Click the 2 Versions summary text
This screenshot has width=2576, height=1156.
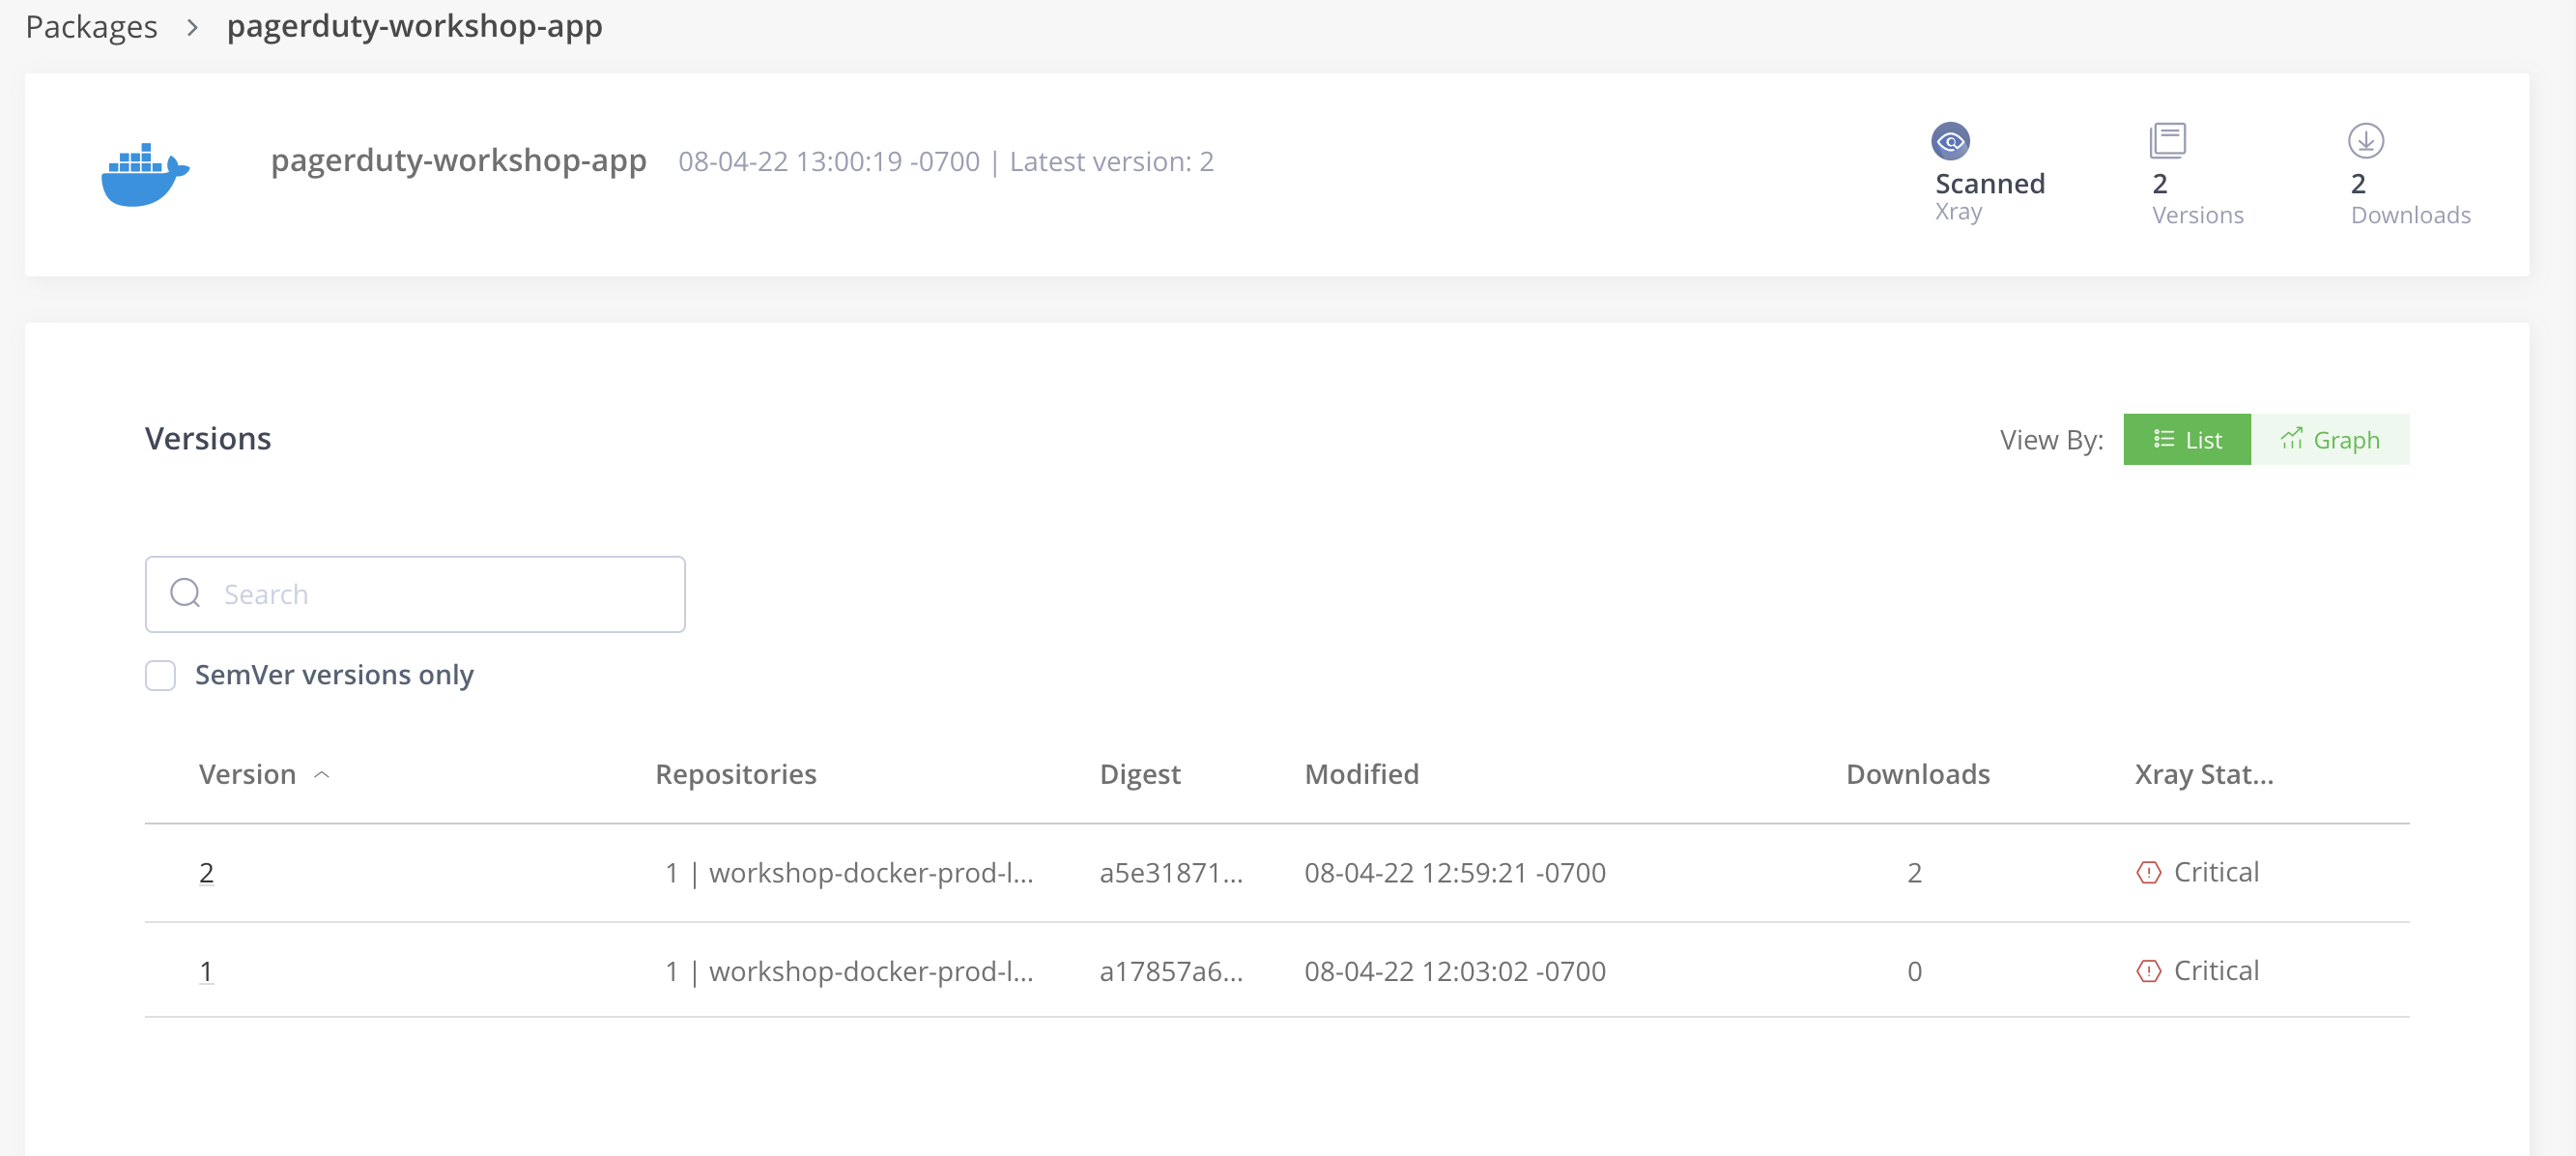[x=2197, y=198]
